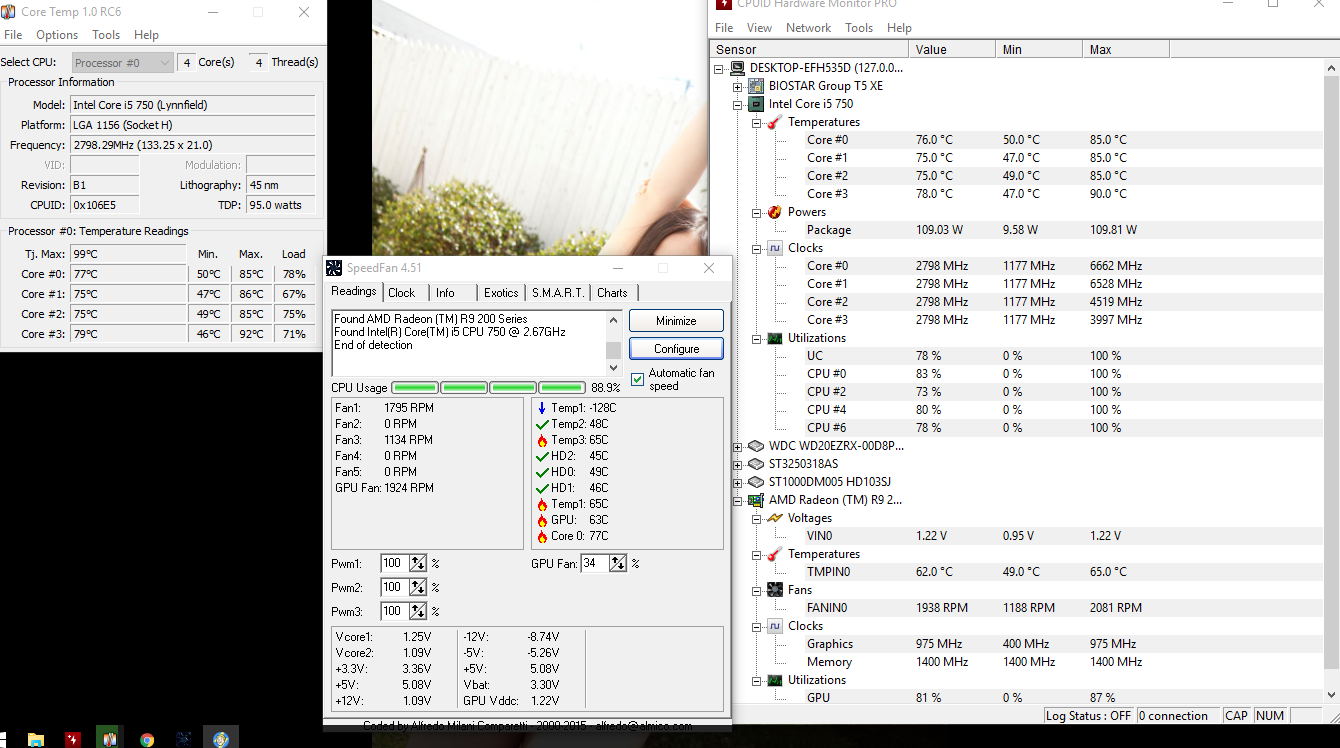Screen dimensions: 1340x748
Task: Click the Value column header
Action: pos(952,50)
